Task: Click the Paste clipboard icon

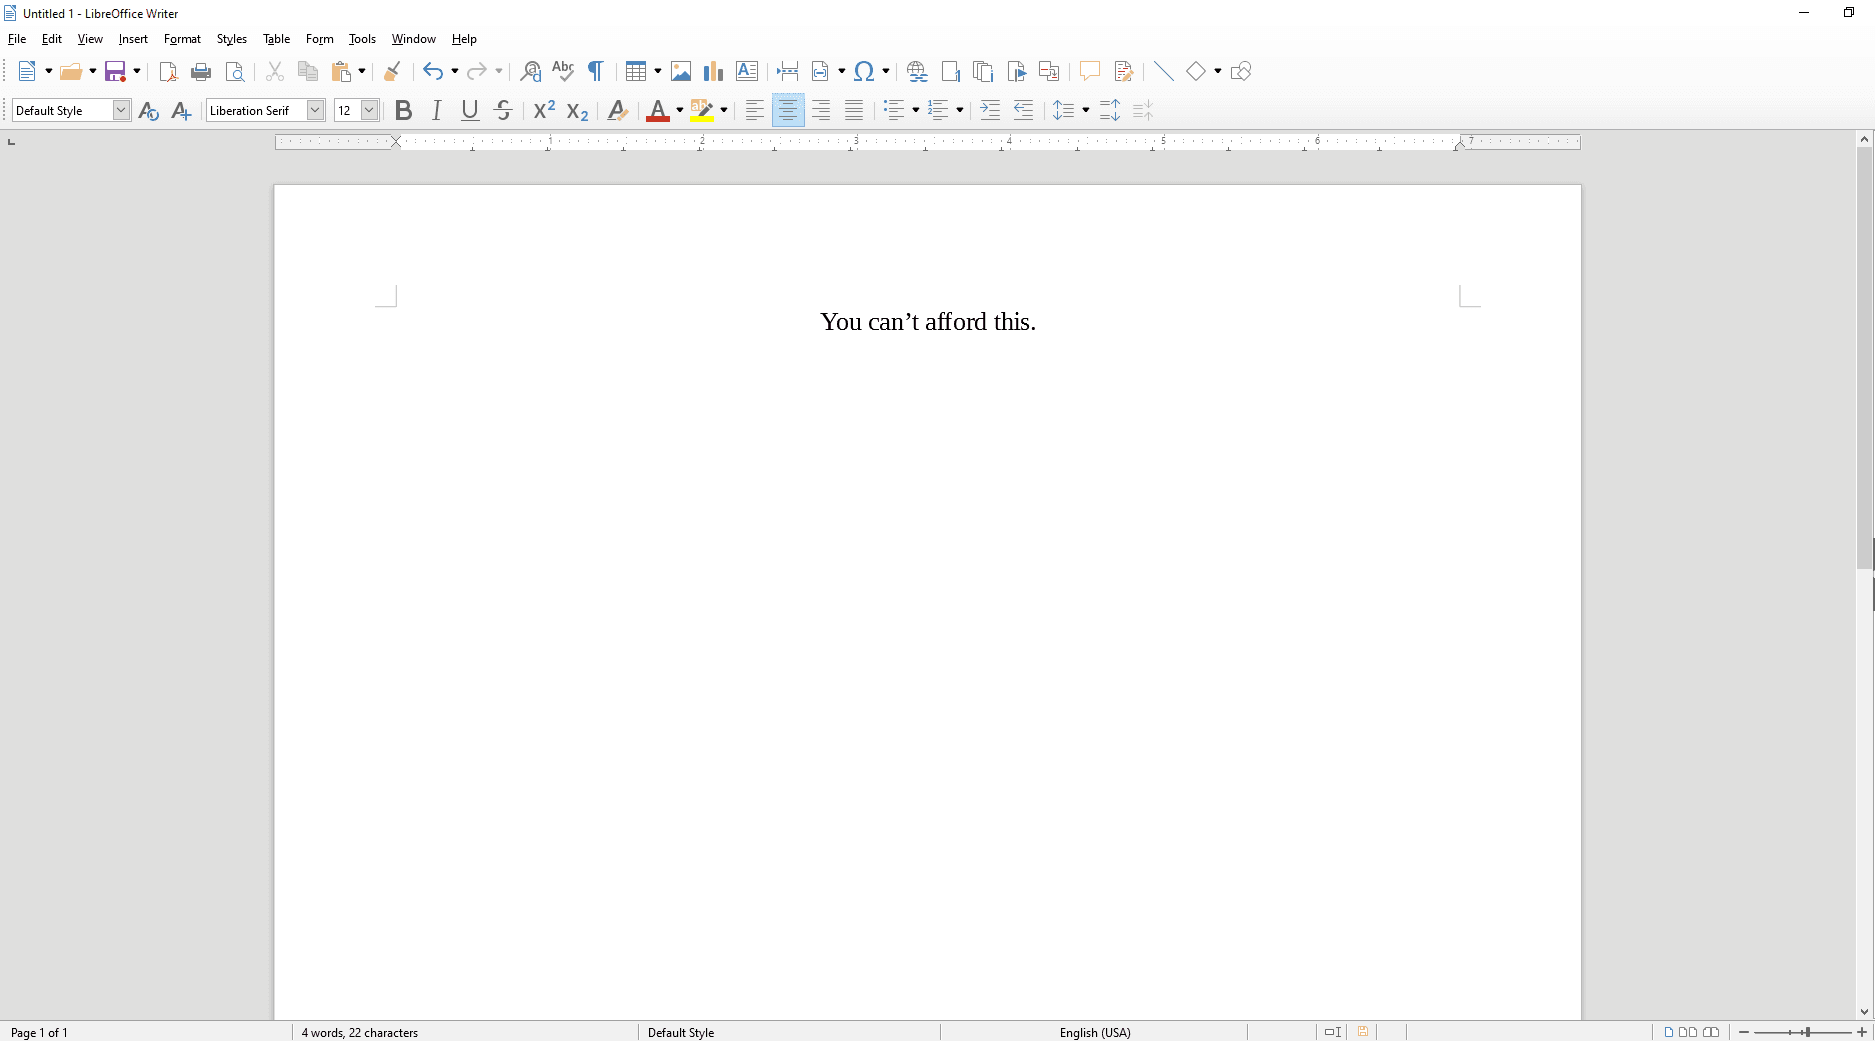Action: 342,71
